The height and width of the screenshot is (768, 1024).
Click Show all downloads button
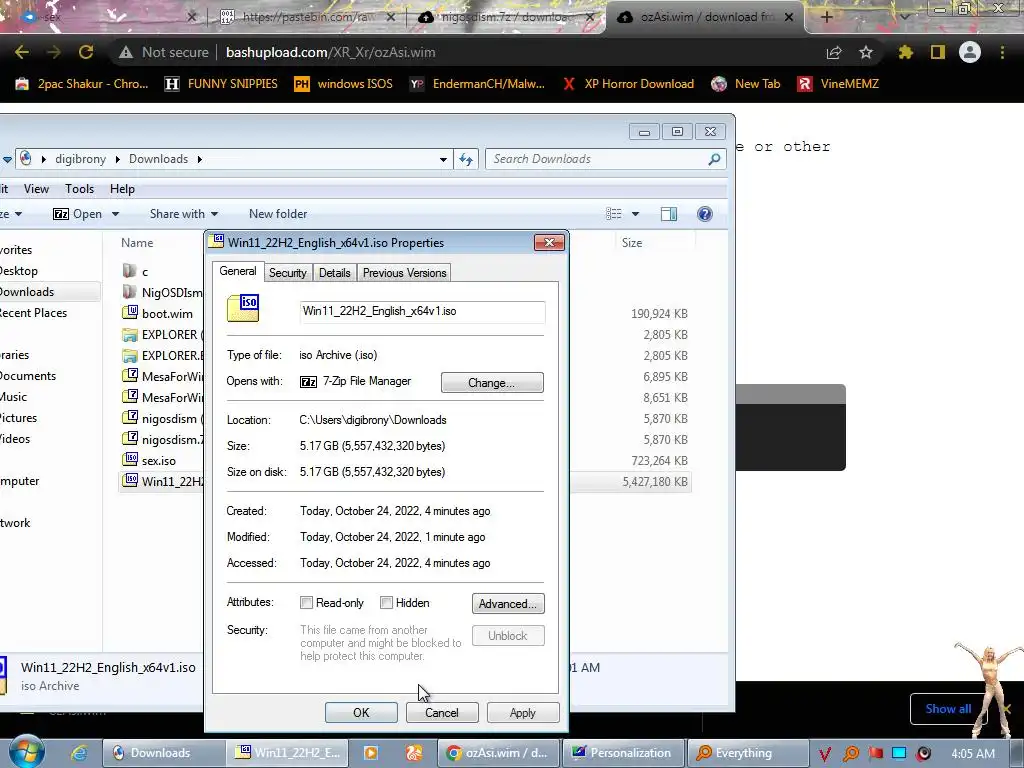click(948, 709)
